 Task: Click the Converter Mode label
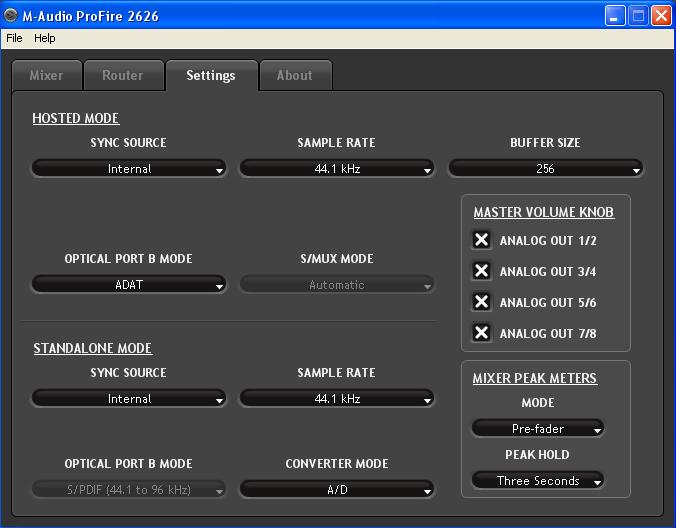pyautogui.click(x=337, y=464)
